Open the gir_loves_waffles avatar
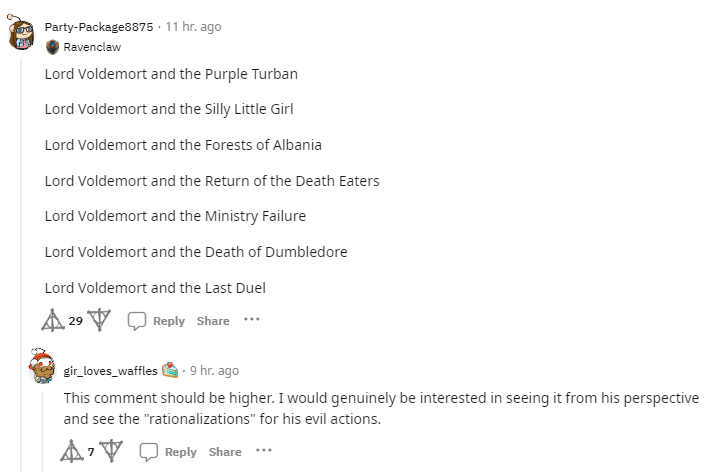The image size is (718, 472). tap(41, 366)
